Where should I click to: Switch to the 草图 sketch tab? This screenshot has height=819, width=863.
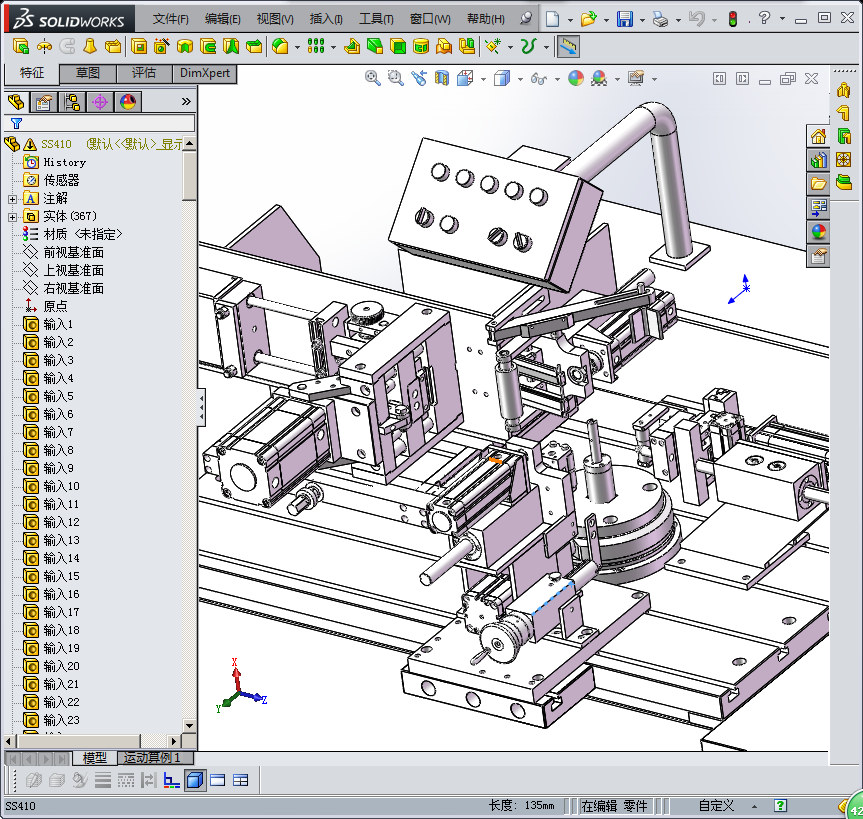[88, 73]
